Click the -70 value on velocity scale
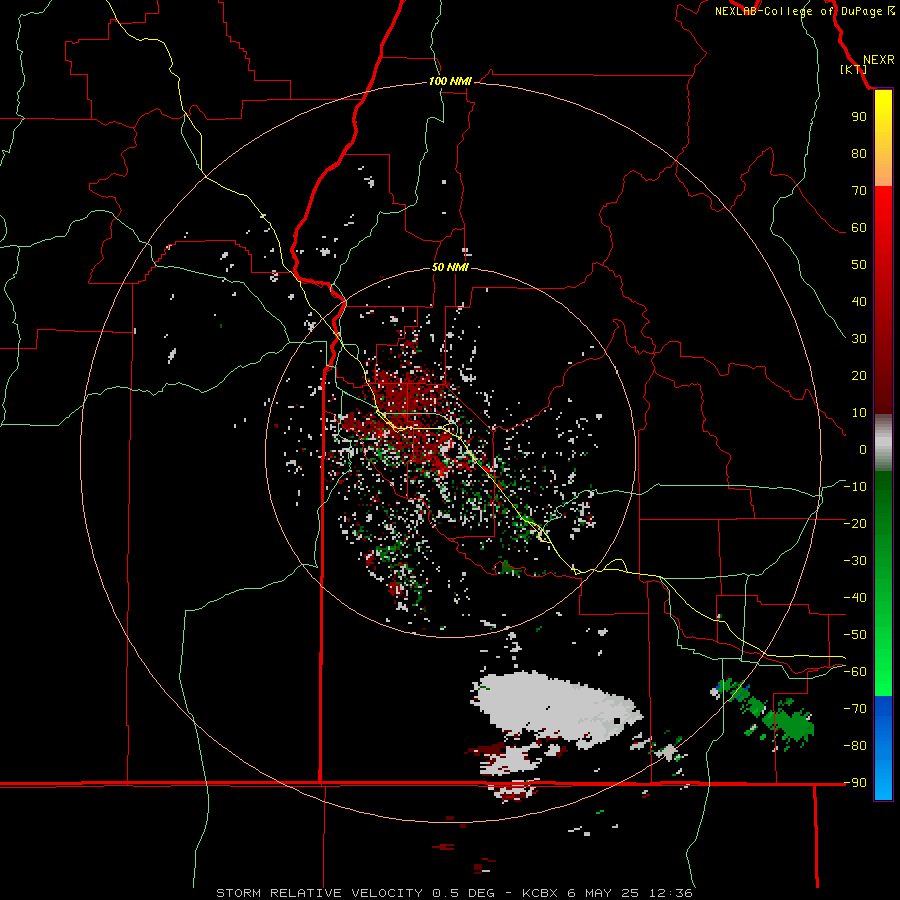The height and width of the screenshot is (900, 900). (855, 709)
